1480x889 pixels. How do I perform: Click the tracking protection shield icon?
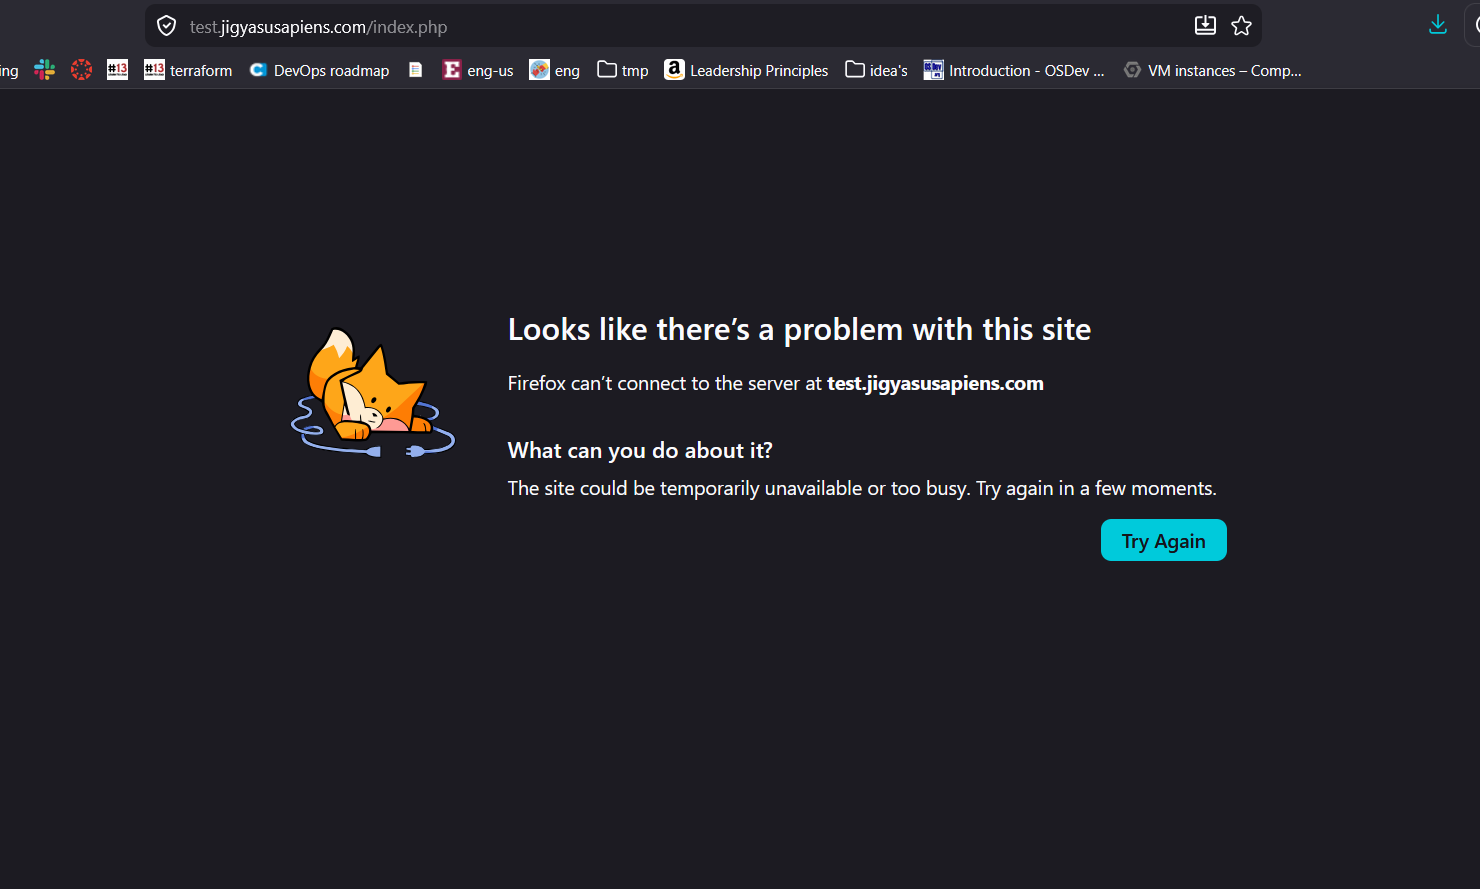pos(167,26)
